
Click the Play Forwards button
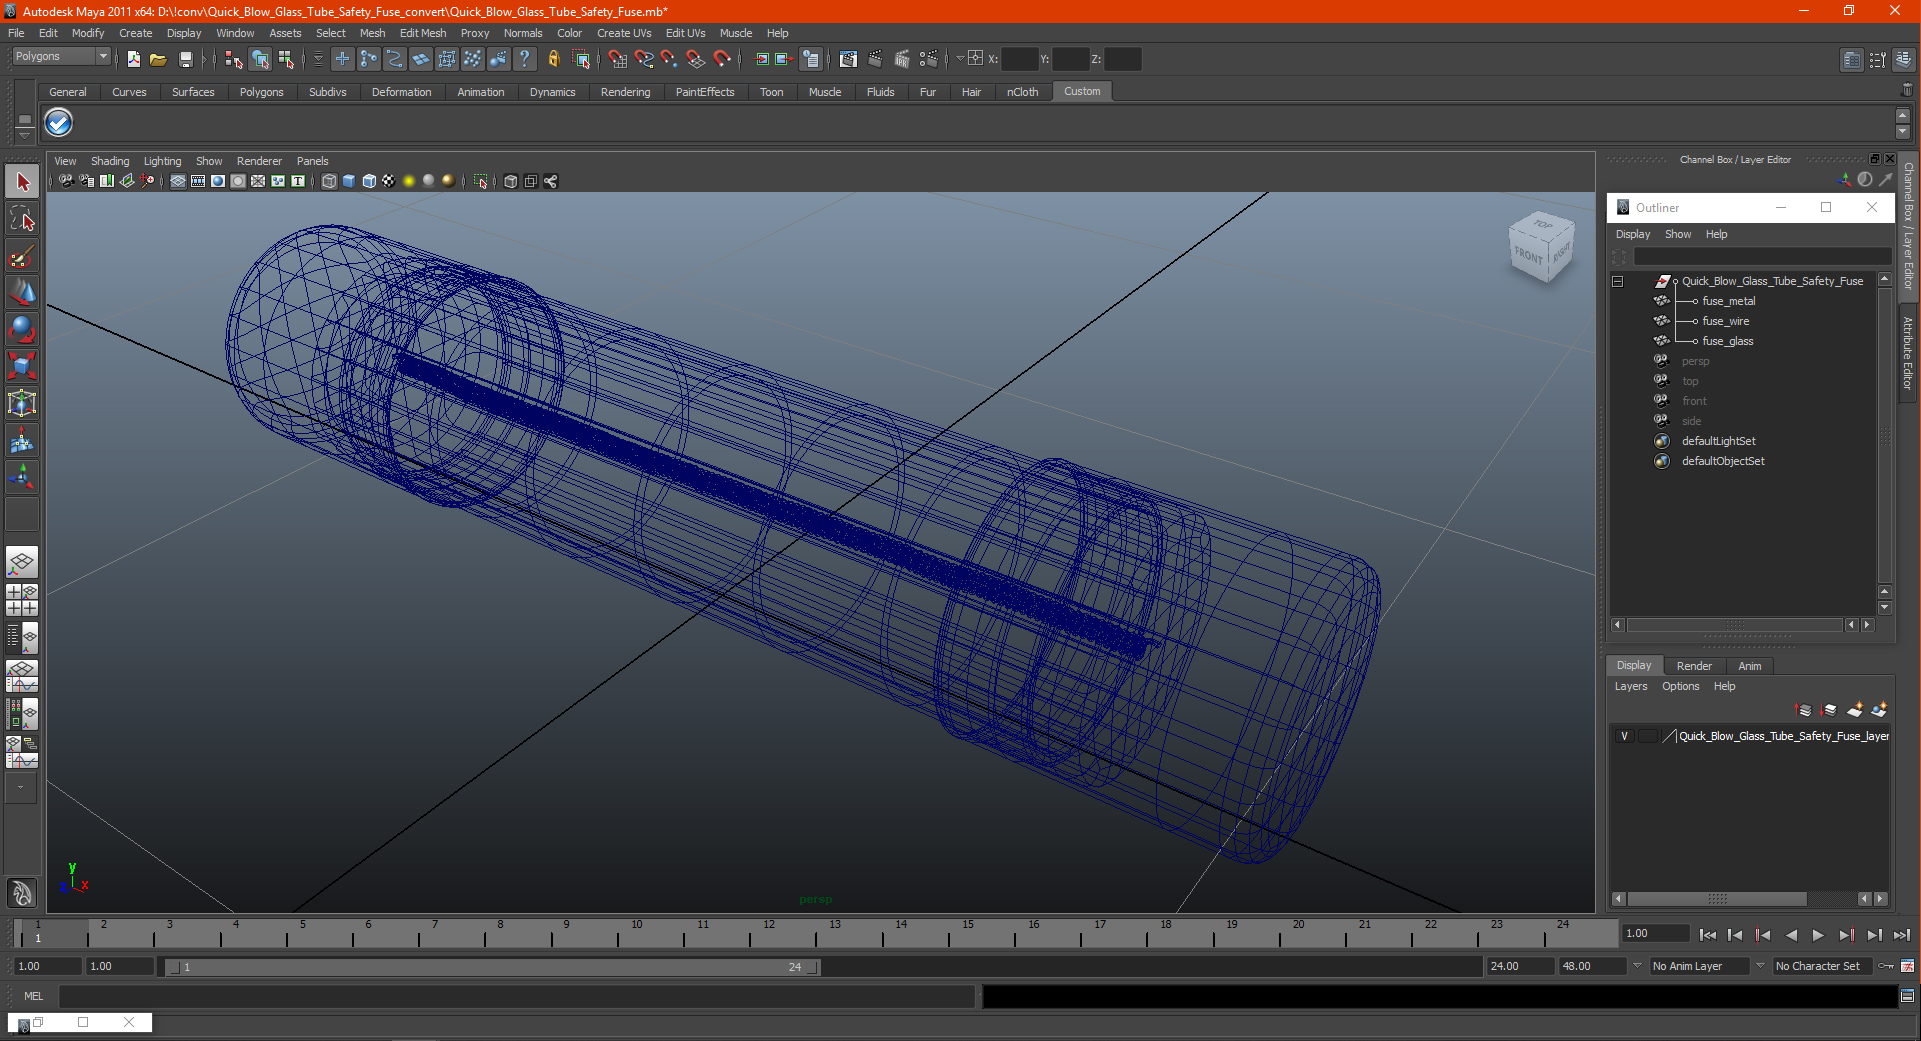click(1818, 935)
